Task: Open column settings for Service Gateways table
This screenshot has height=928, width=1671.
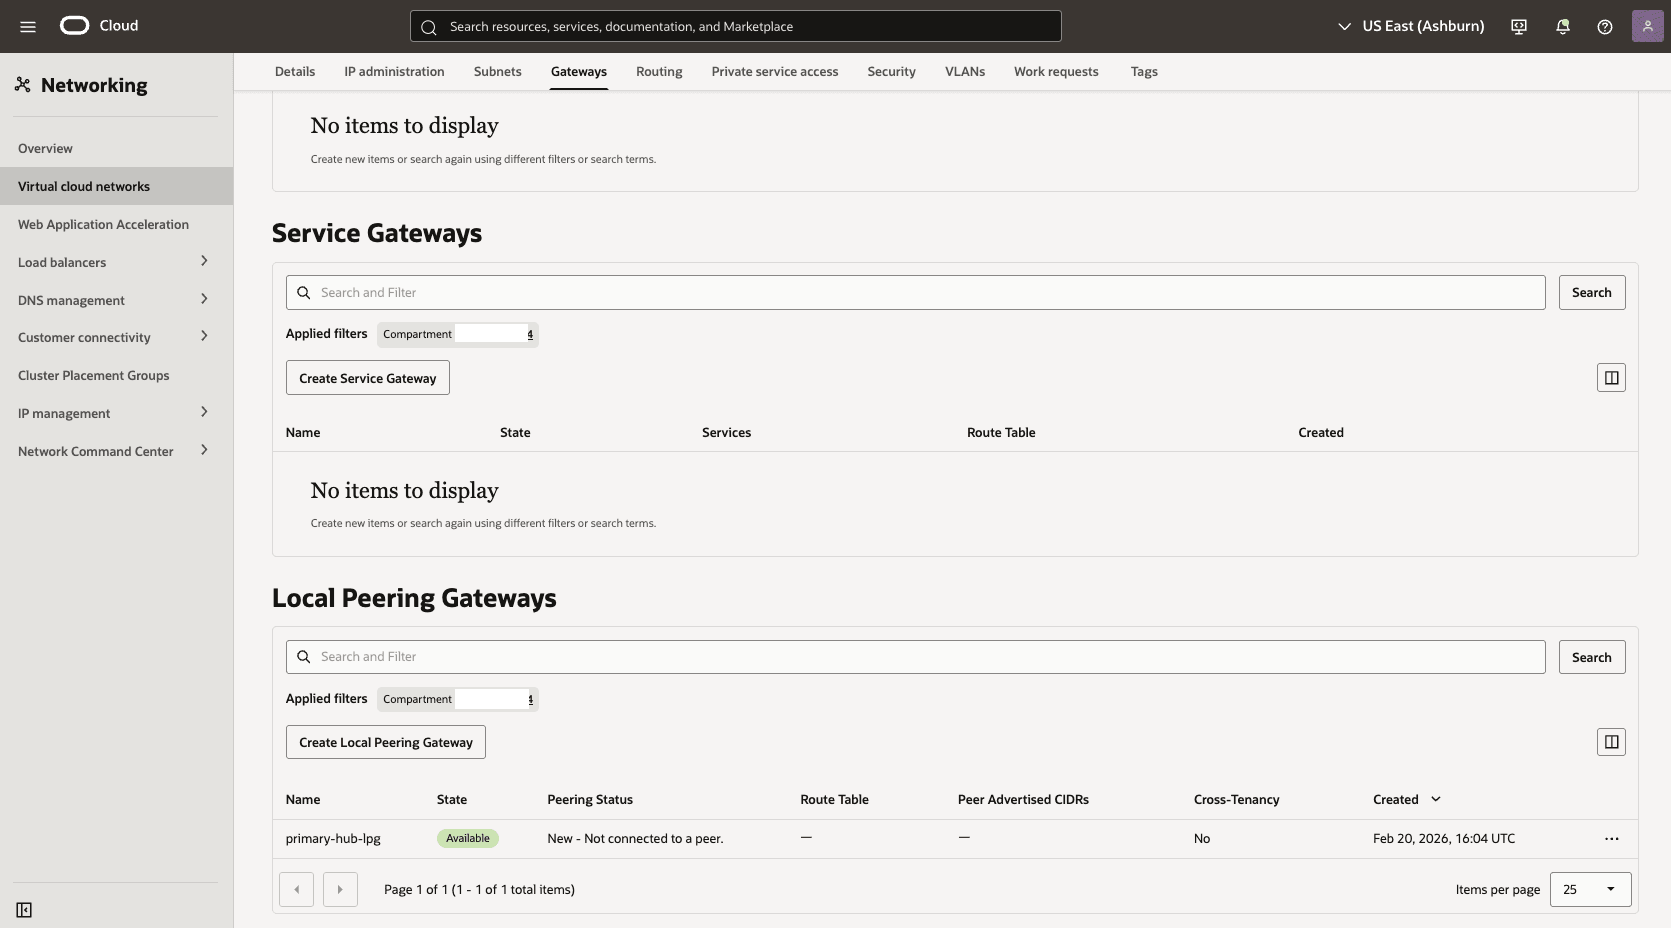Action: [x=1611, y=377]
